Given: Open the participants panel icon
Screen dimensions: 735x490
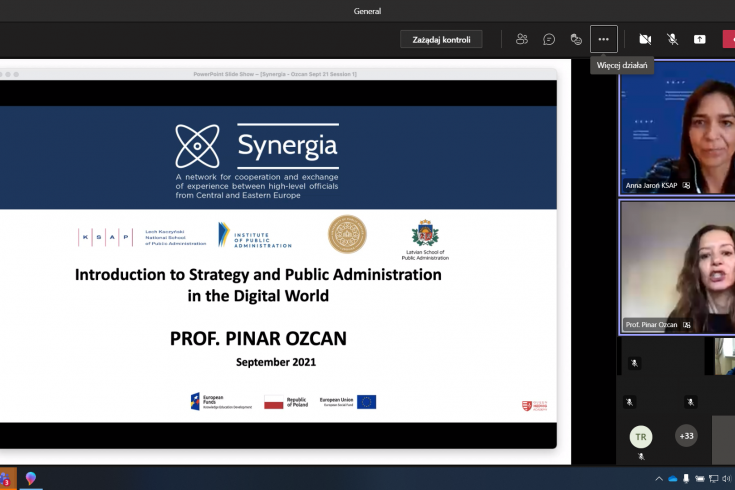Looking at the screenshot, I should 521,39.
